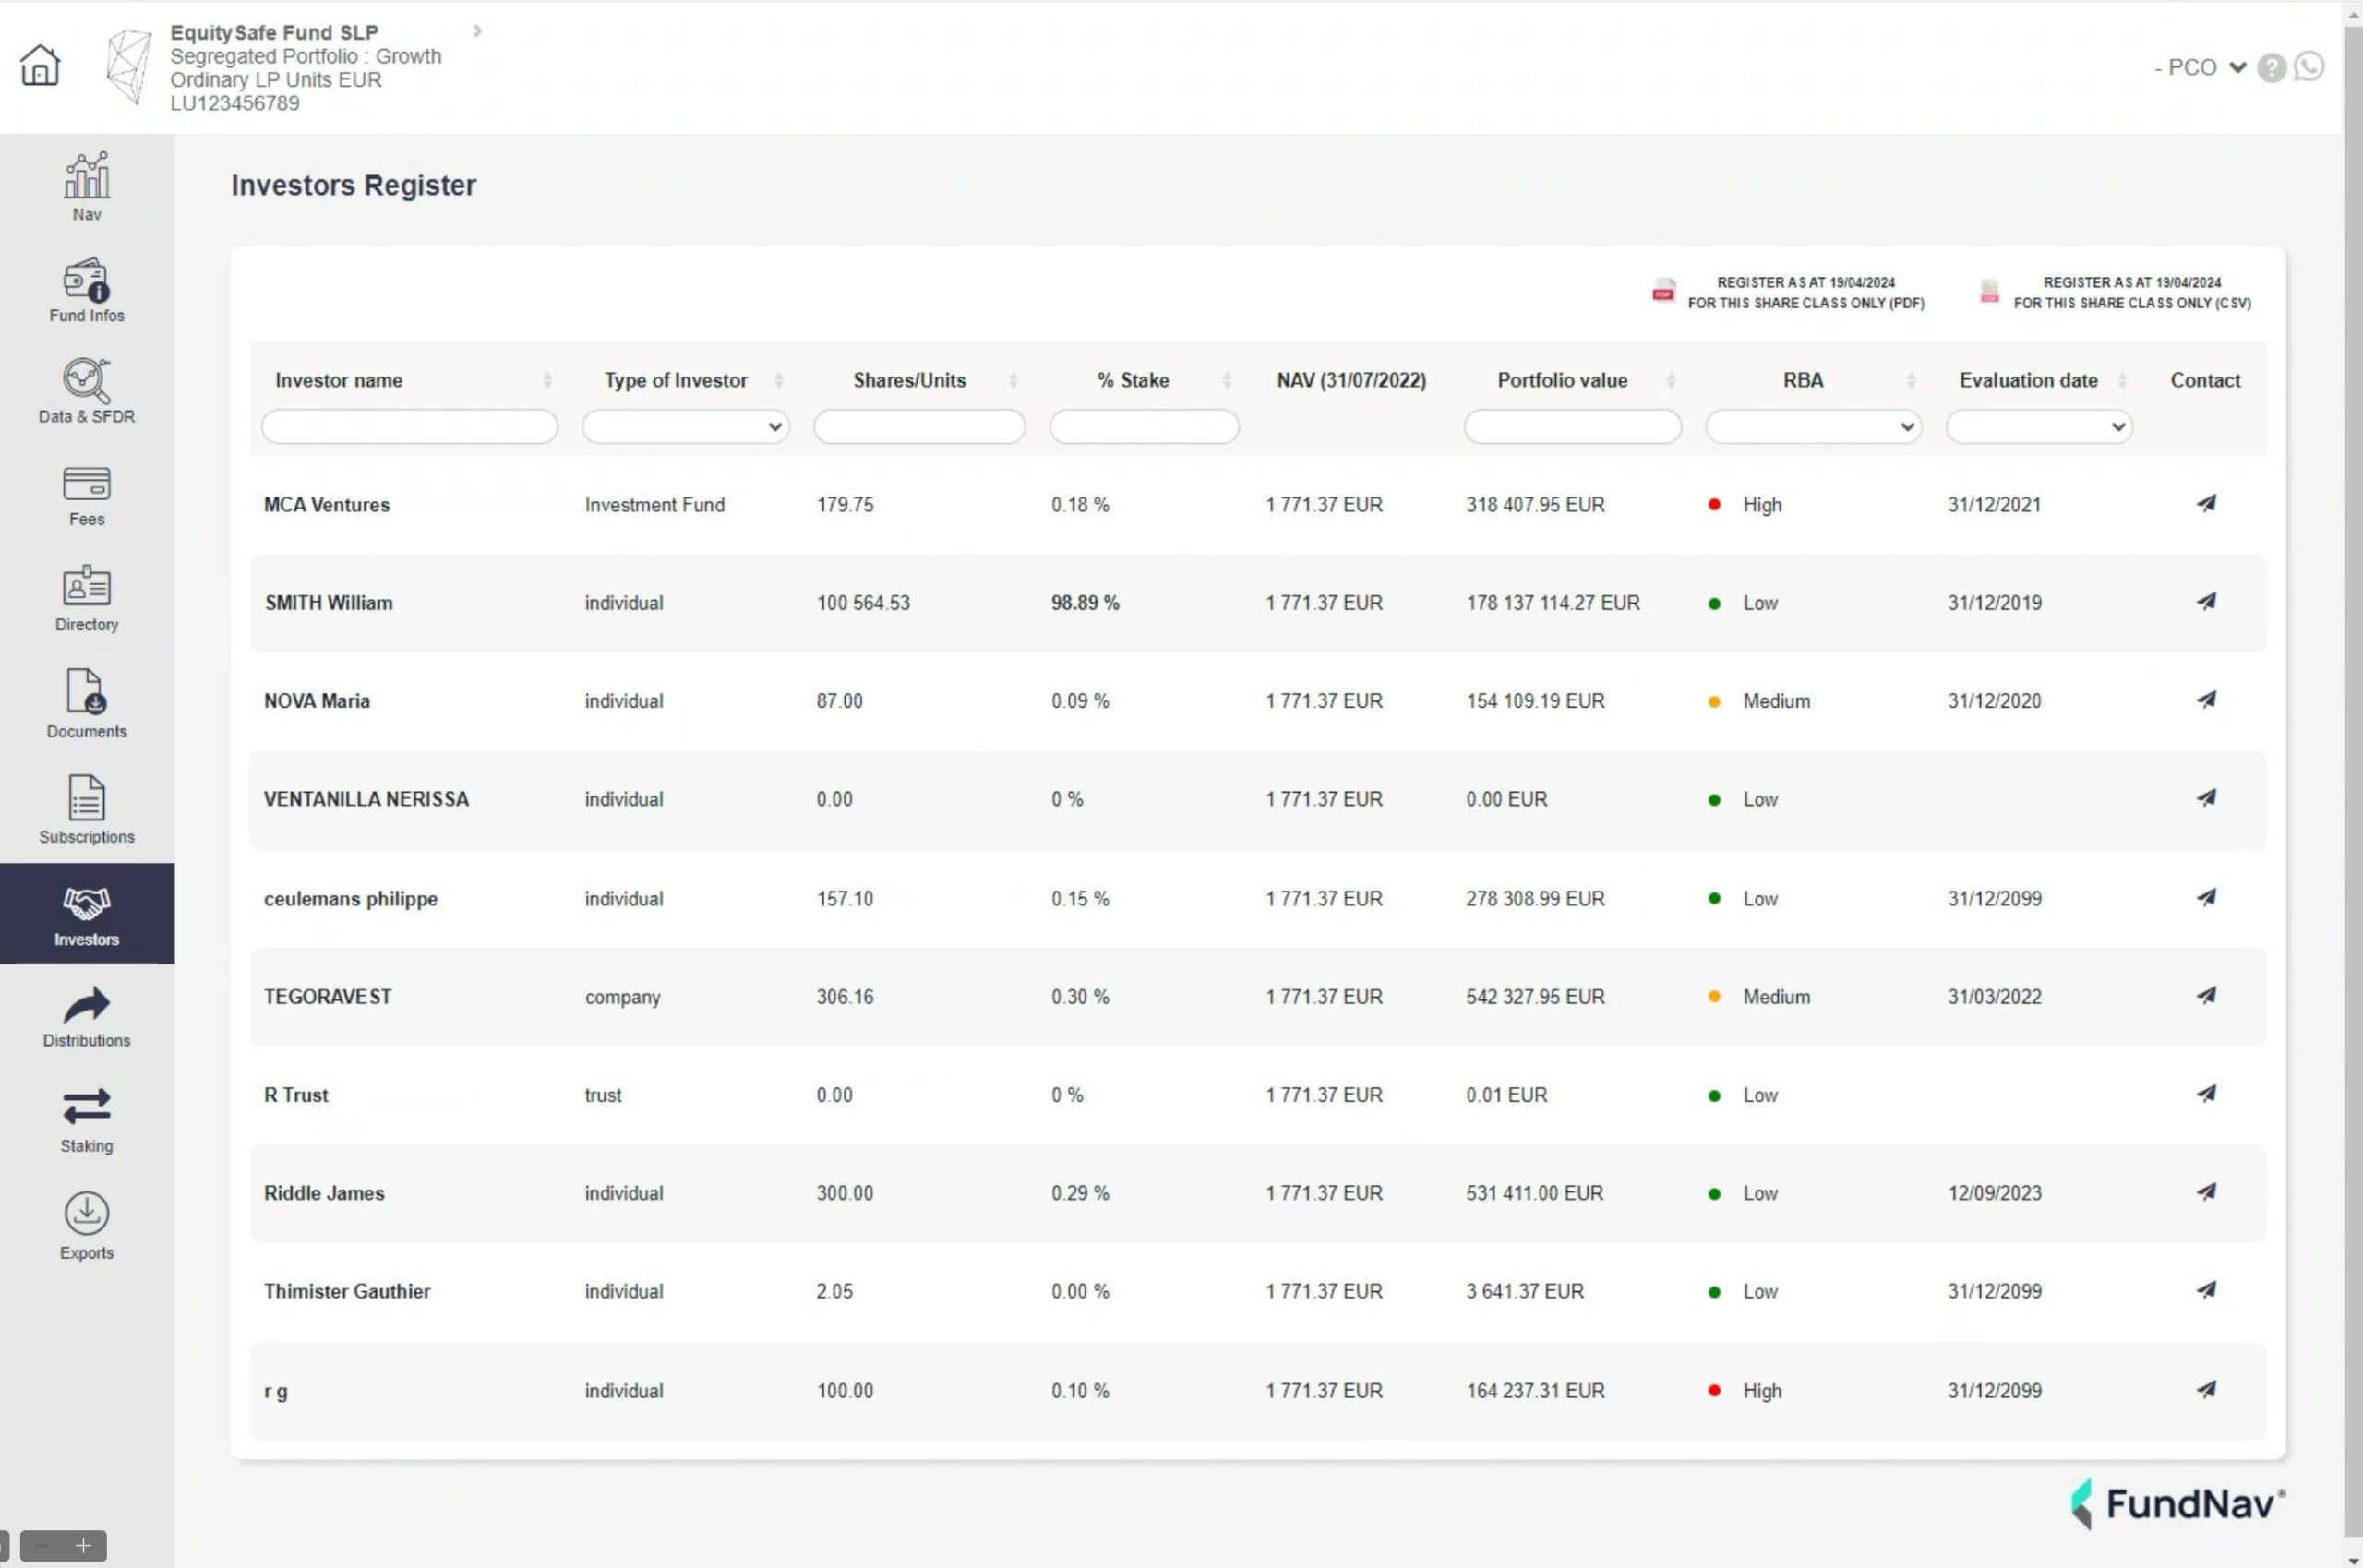
Task: Sort by Shares/Units column
Action: click(x=1013, y=380)
